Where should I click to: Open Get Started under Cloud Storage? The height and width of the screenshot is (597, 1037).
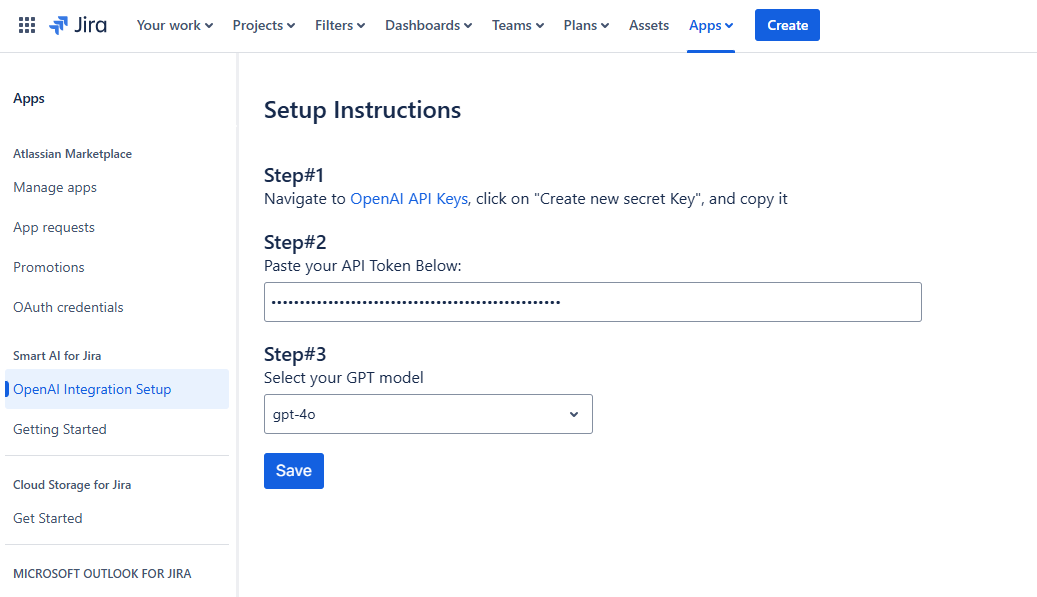point(48,519)
